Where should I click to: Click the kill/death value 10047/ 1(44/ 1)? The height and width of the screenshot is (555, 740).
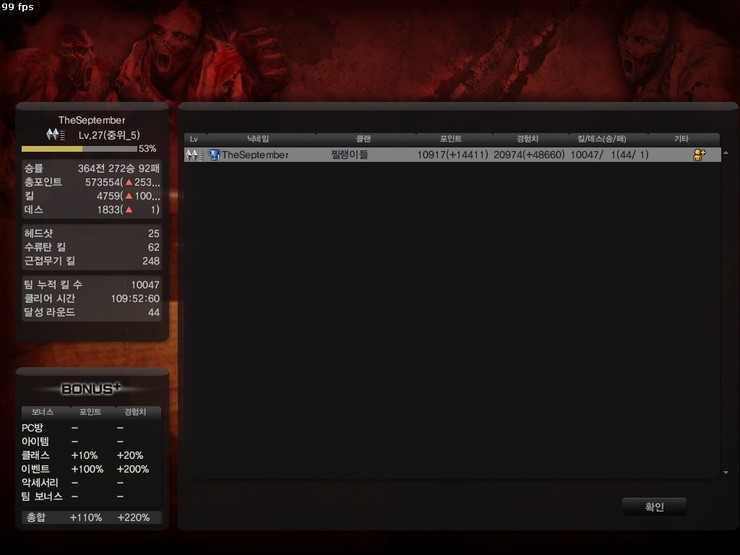(x=610, y=155)
